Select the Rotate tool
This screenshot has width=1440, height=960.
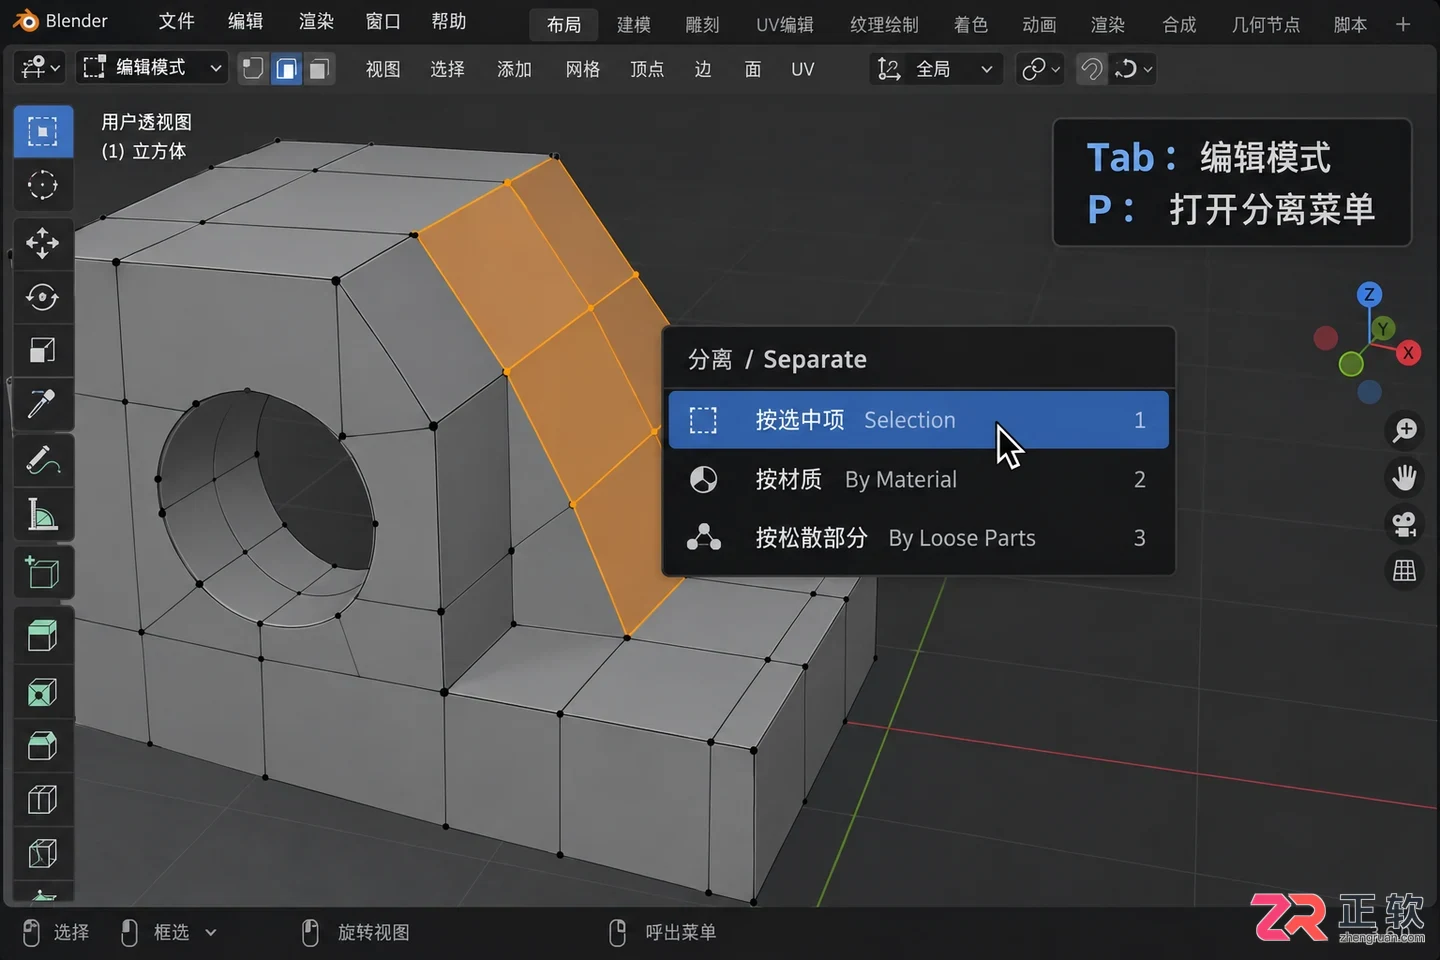[x=43, y=297]
